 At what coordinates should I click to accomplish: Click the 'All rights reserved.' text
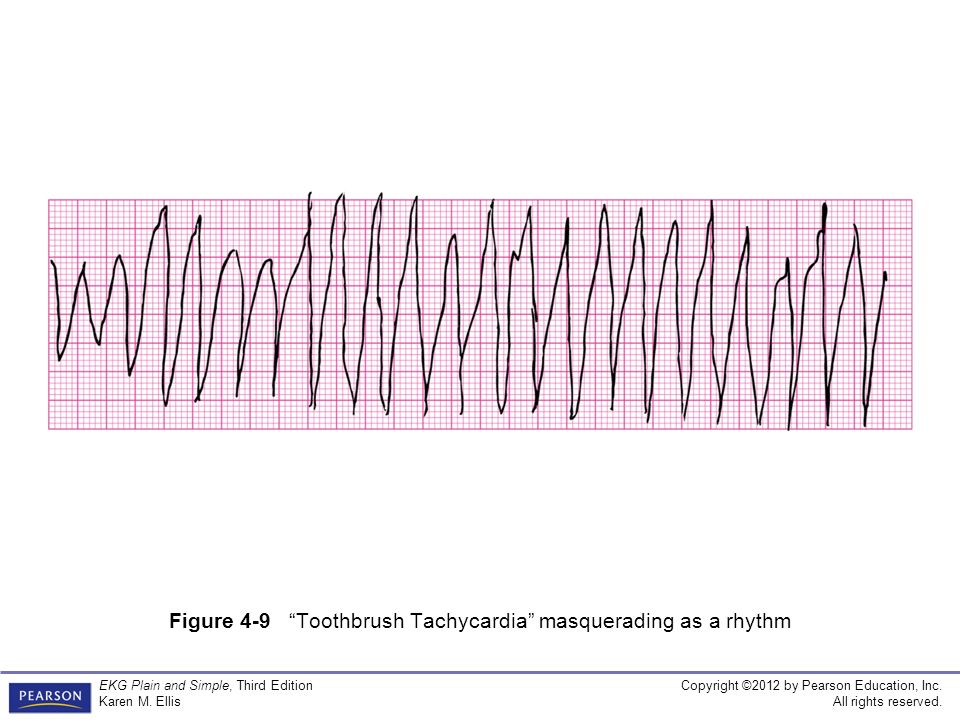pyautogui.click(x=887, y=701)
